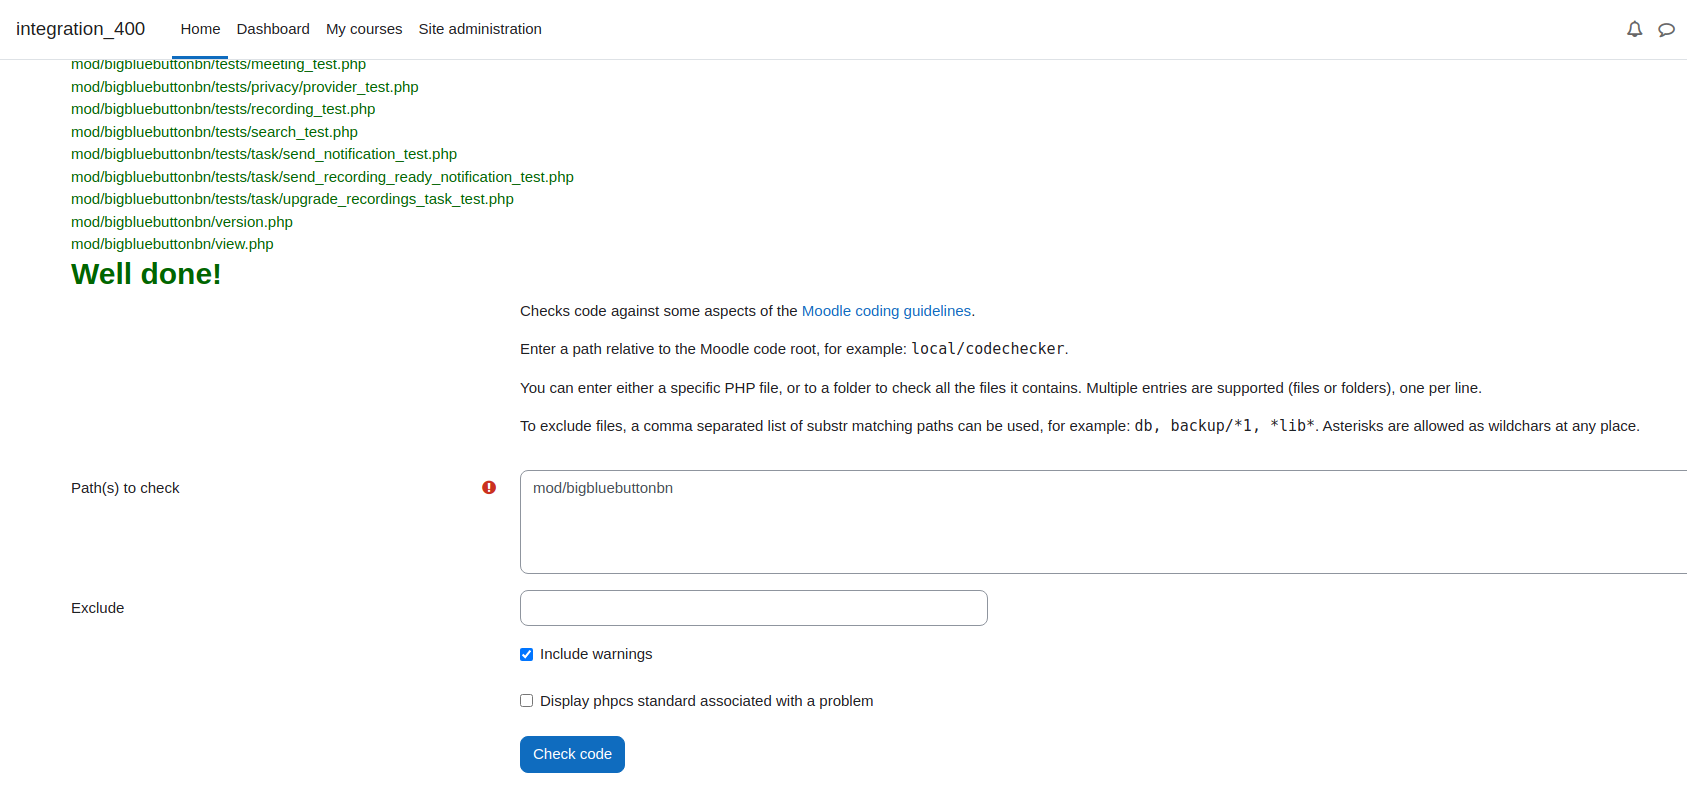Image resolution: width=1687 pixels, height=785 pixels.
Task: Open mod/bigbluebuttonbn/version.php link
Action: pyautogui.click(x=182, y=222)
